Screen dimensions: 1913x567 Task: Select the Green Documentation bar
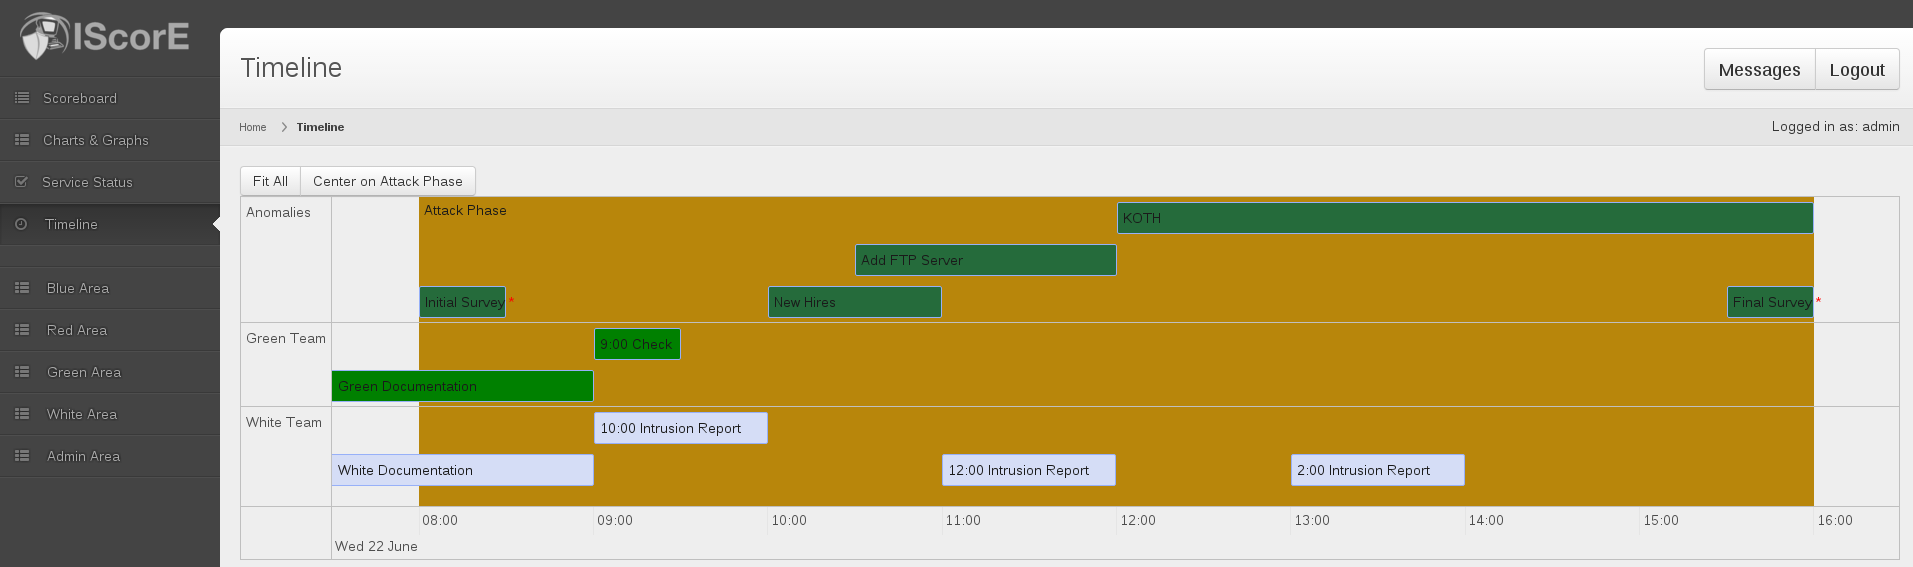[462, 386]
